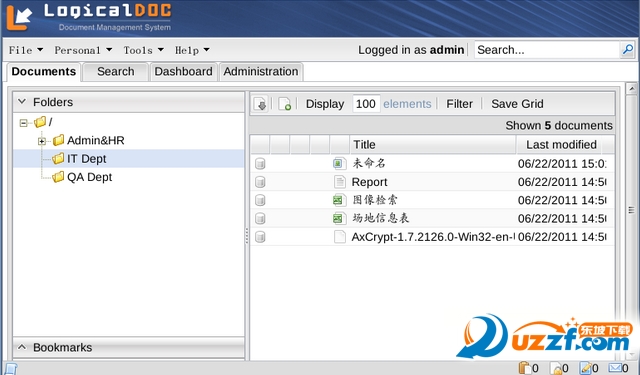
Task: Click the Save Grid button
Action: [x=517, y=104]
